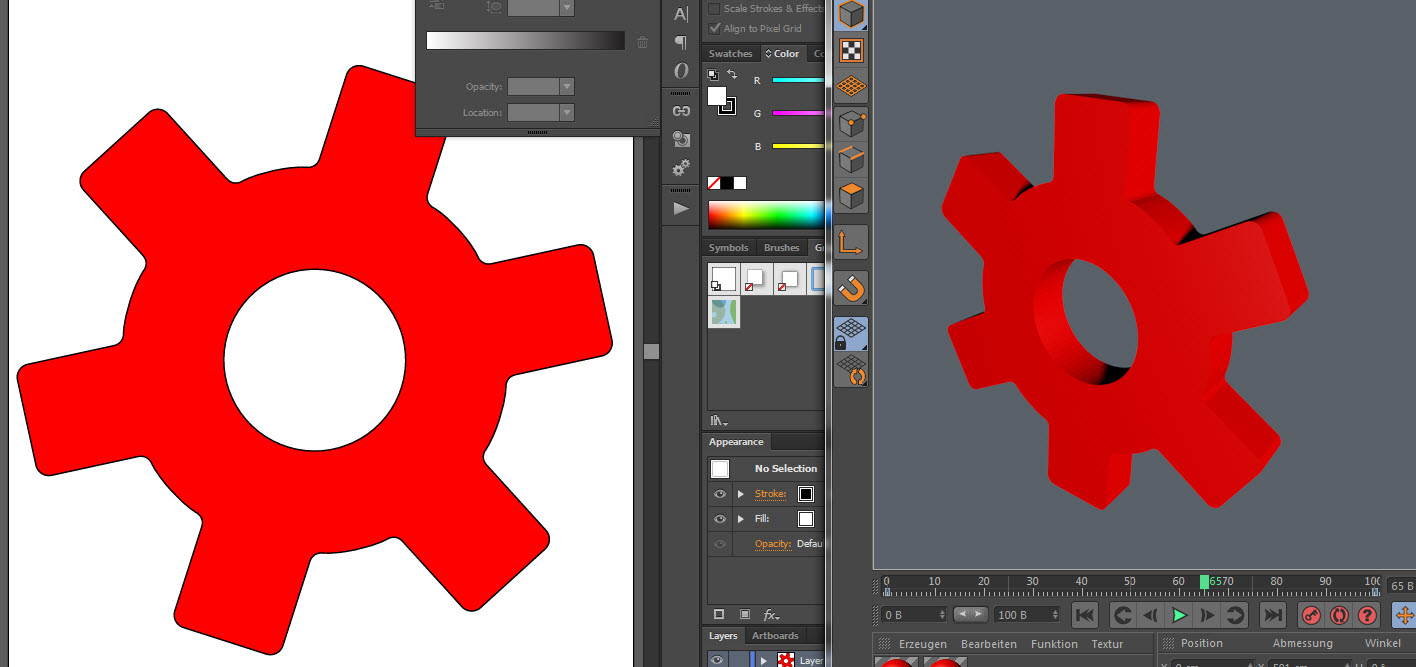
Task: Activate polygon mode cube icon
Action: (851, 196)
